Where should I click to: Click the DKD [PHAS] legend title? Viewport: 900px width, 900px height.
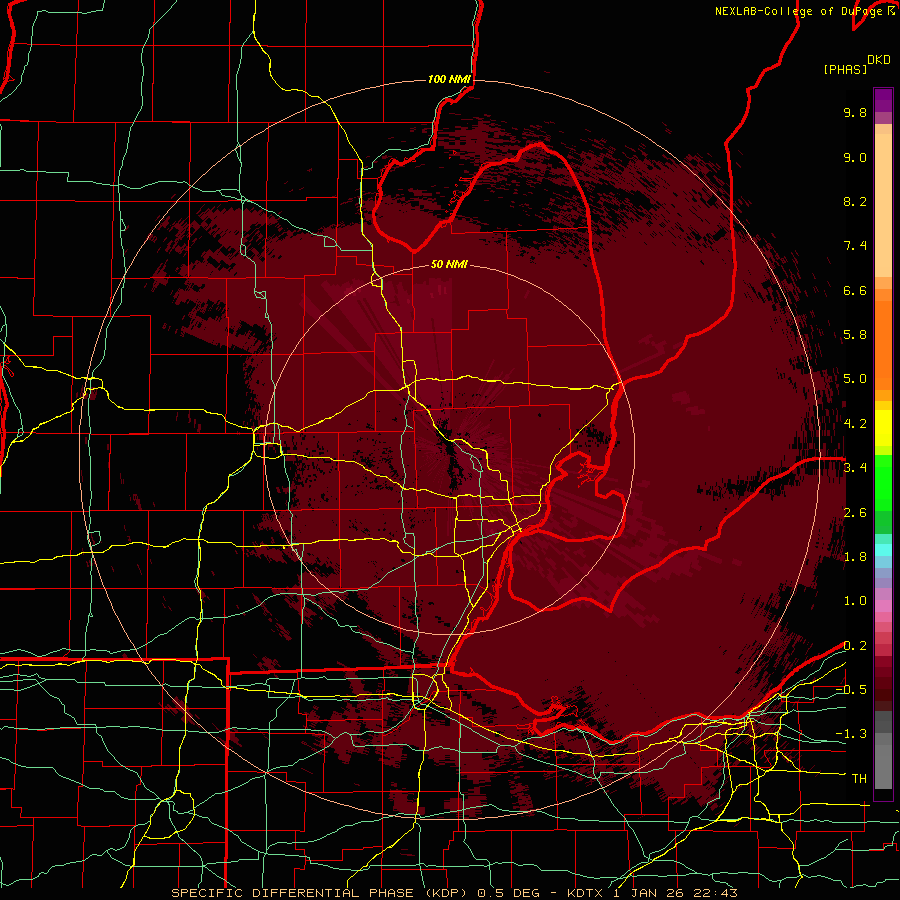856,65
